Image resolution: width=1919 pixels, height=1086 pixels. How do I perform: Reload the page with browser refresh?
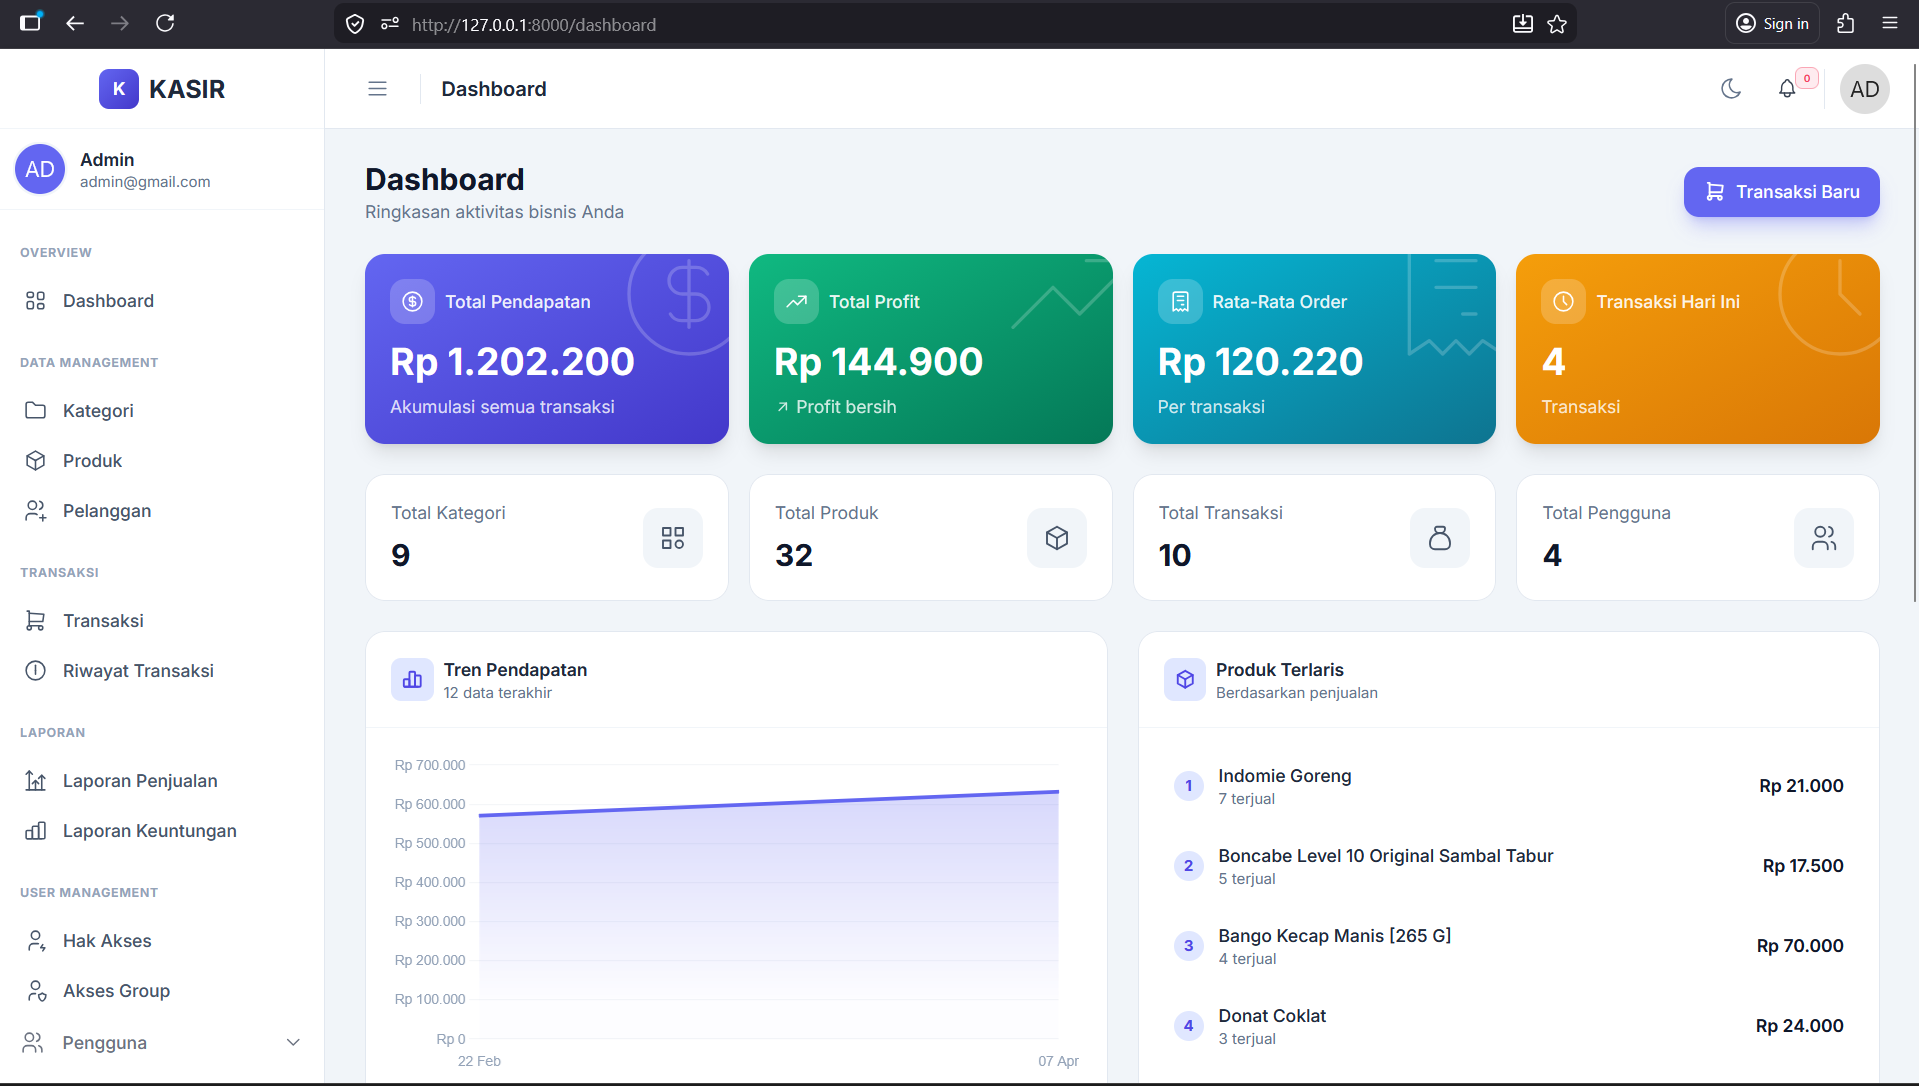click(165, 23)
